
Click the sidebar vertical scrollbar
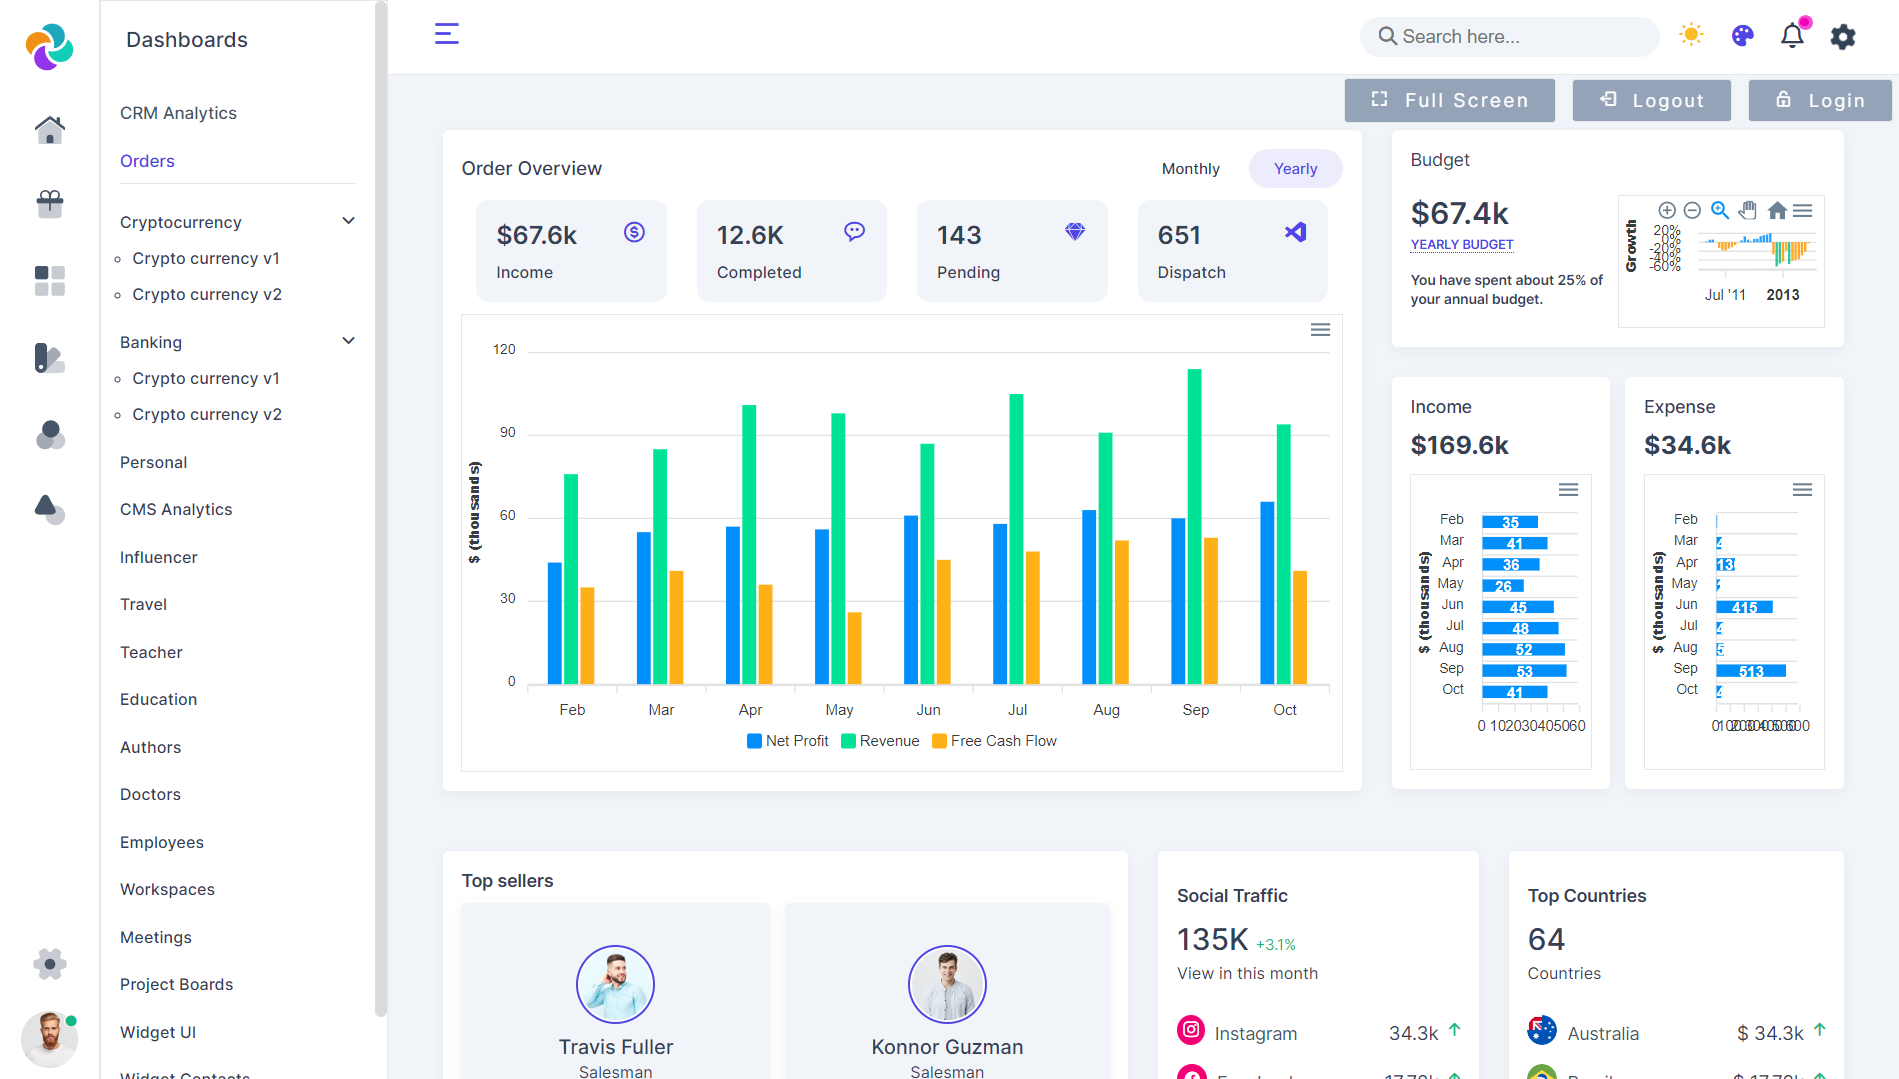[x=380, y=510]
